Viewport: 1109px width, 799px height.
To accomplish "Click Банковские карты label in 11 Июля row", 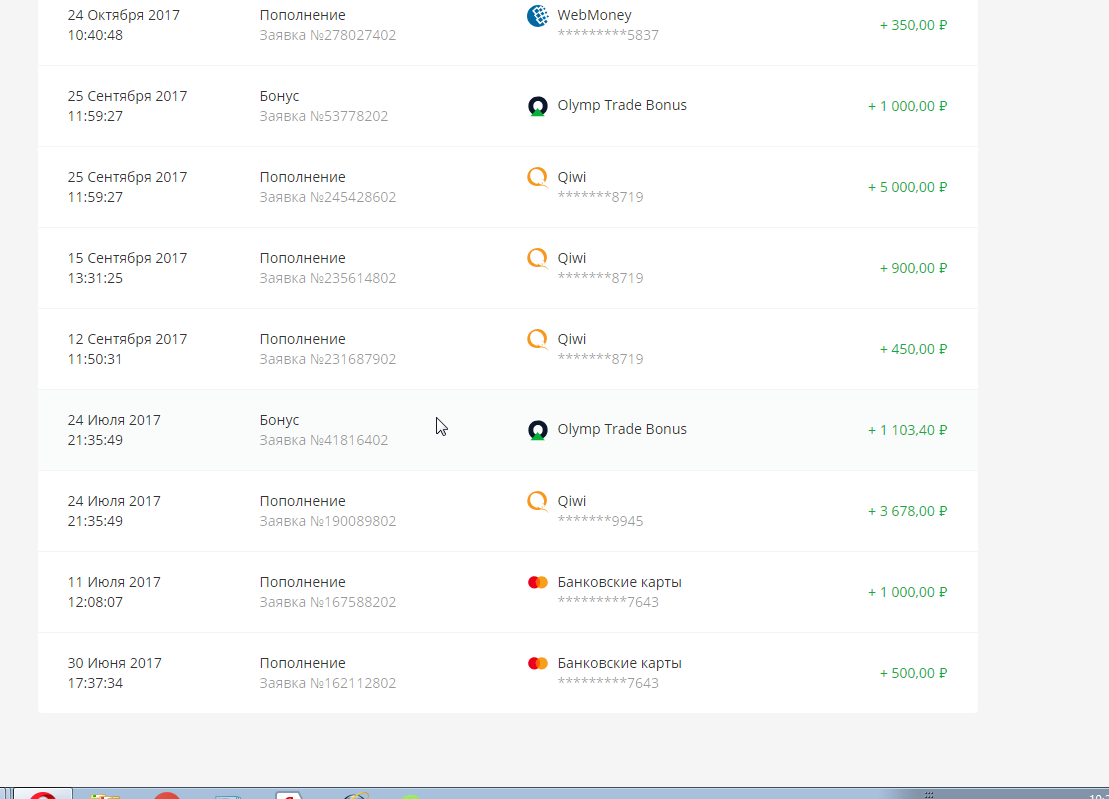I will (620, 582).
